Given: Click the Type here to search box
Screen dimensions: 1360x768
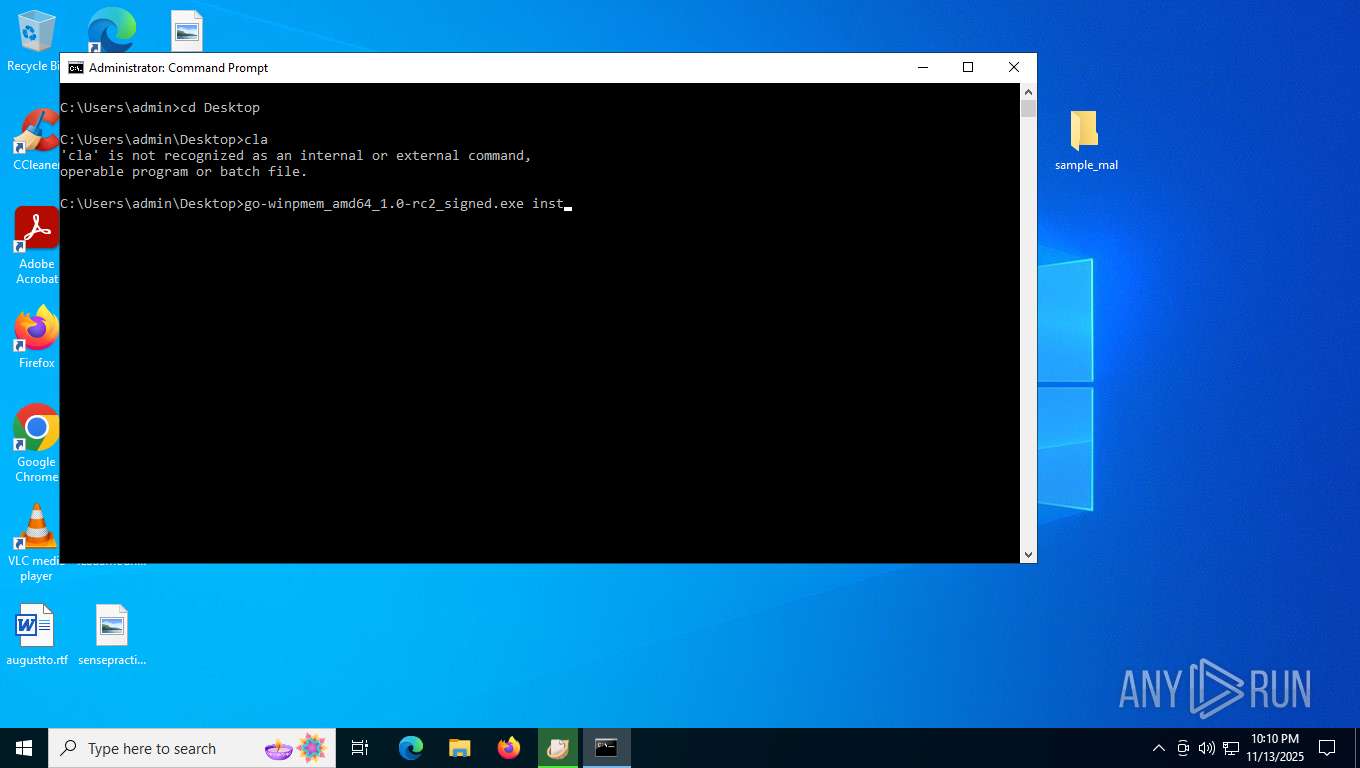Looking at the screenshot, I should tap(190, 748).
